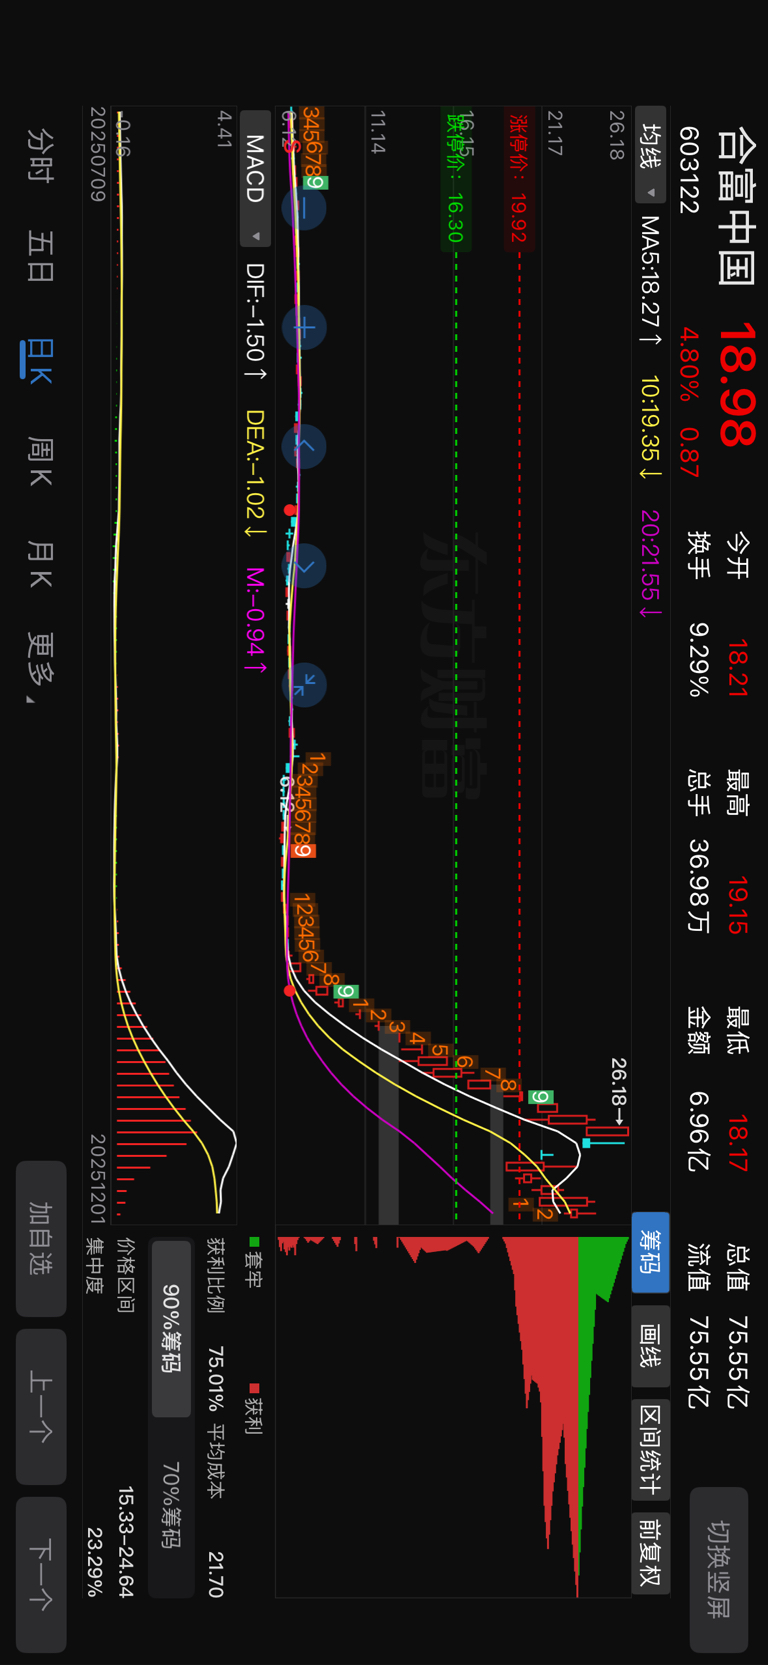Screen dimensions: 769x1665
Task: Tap the DIF:-1.50 reading
Action: click(256, 322)
